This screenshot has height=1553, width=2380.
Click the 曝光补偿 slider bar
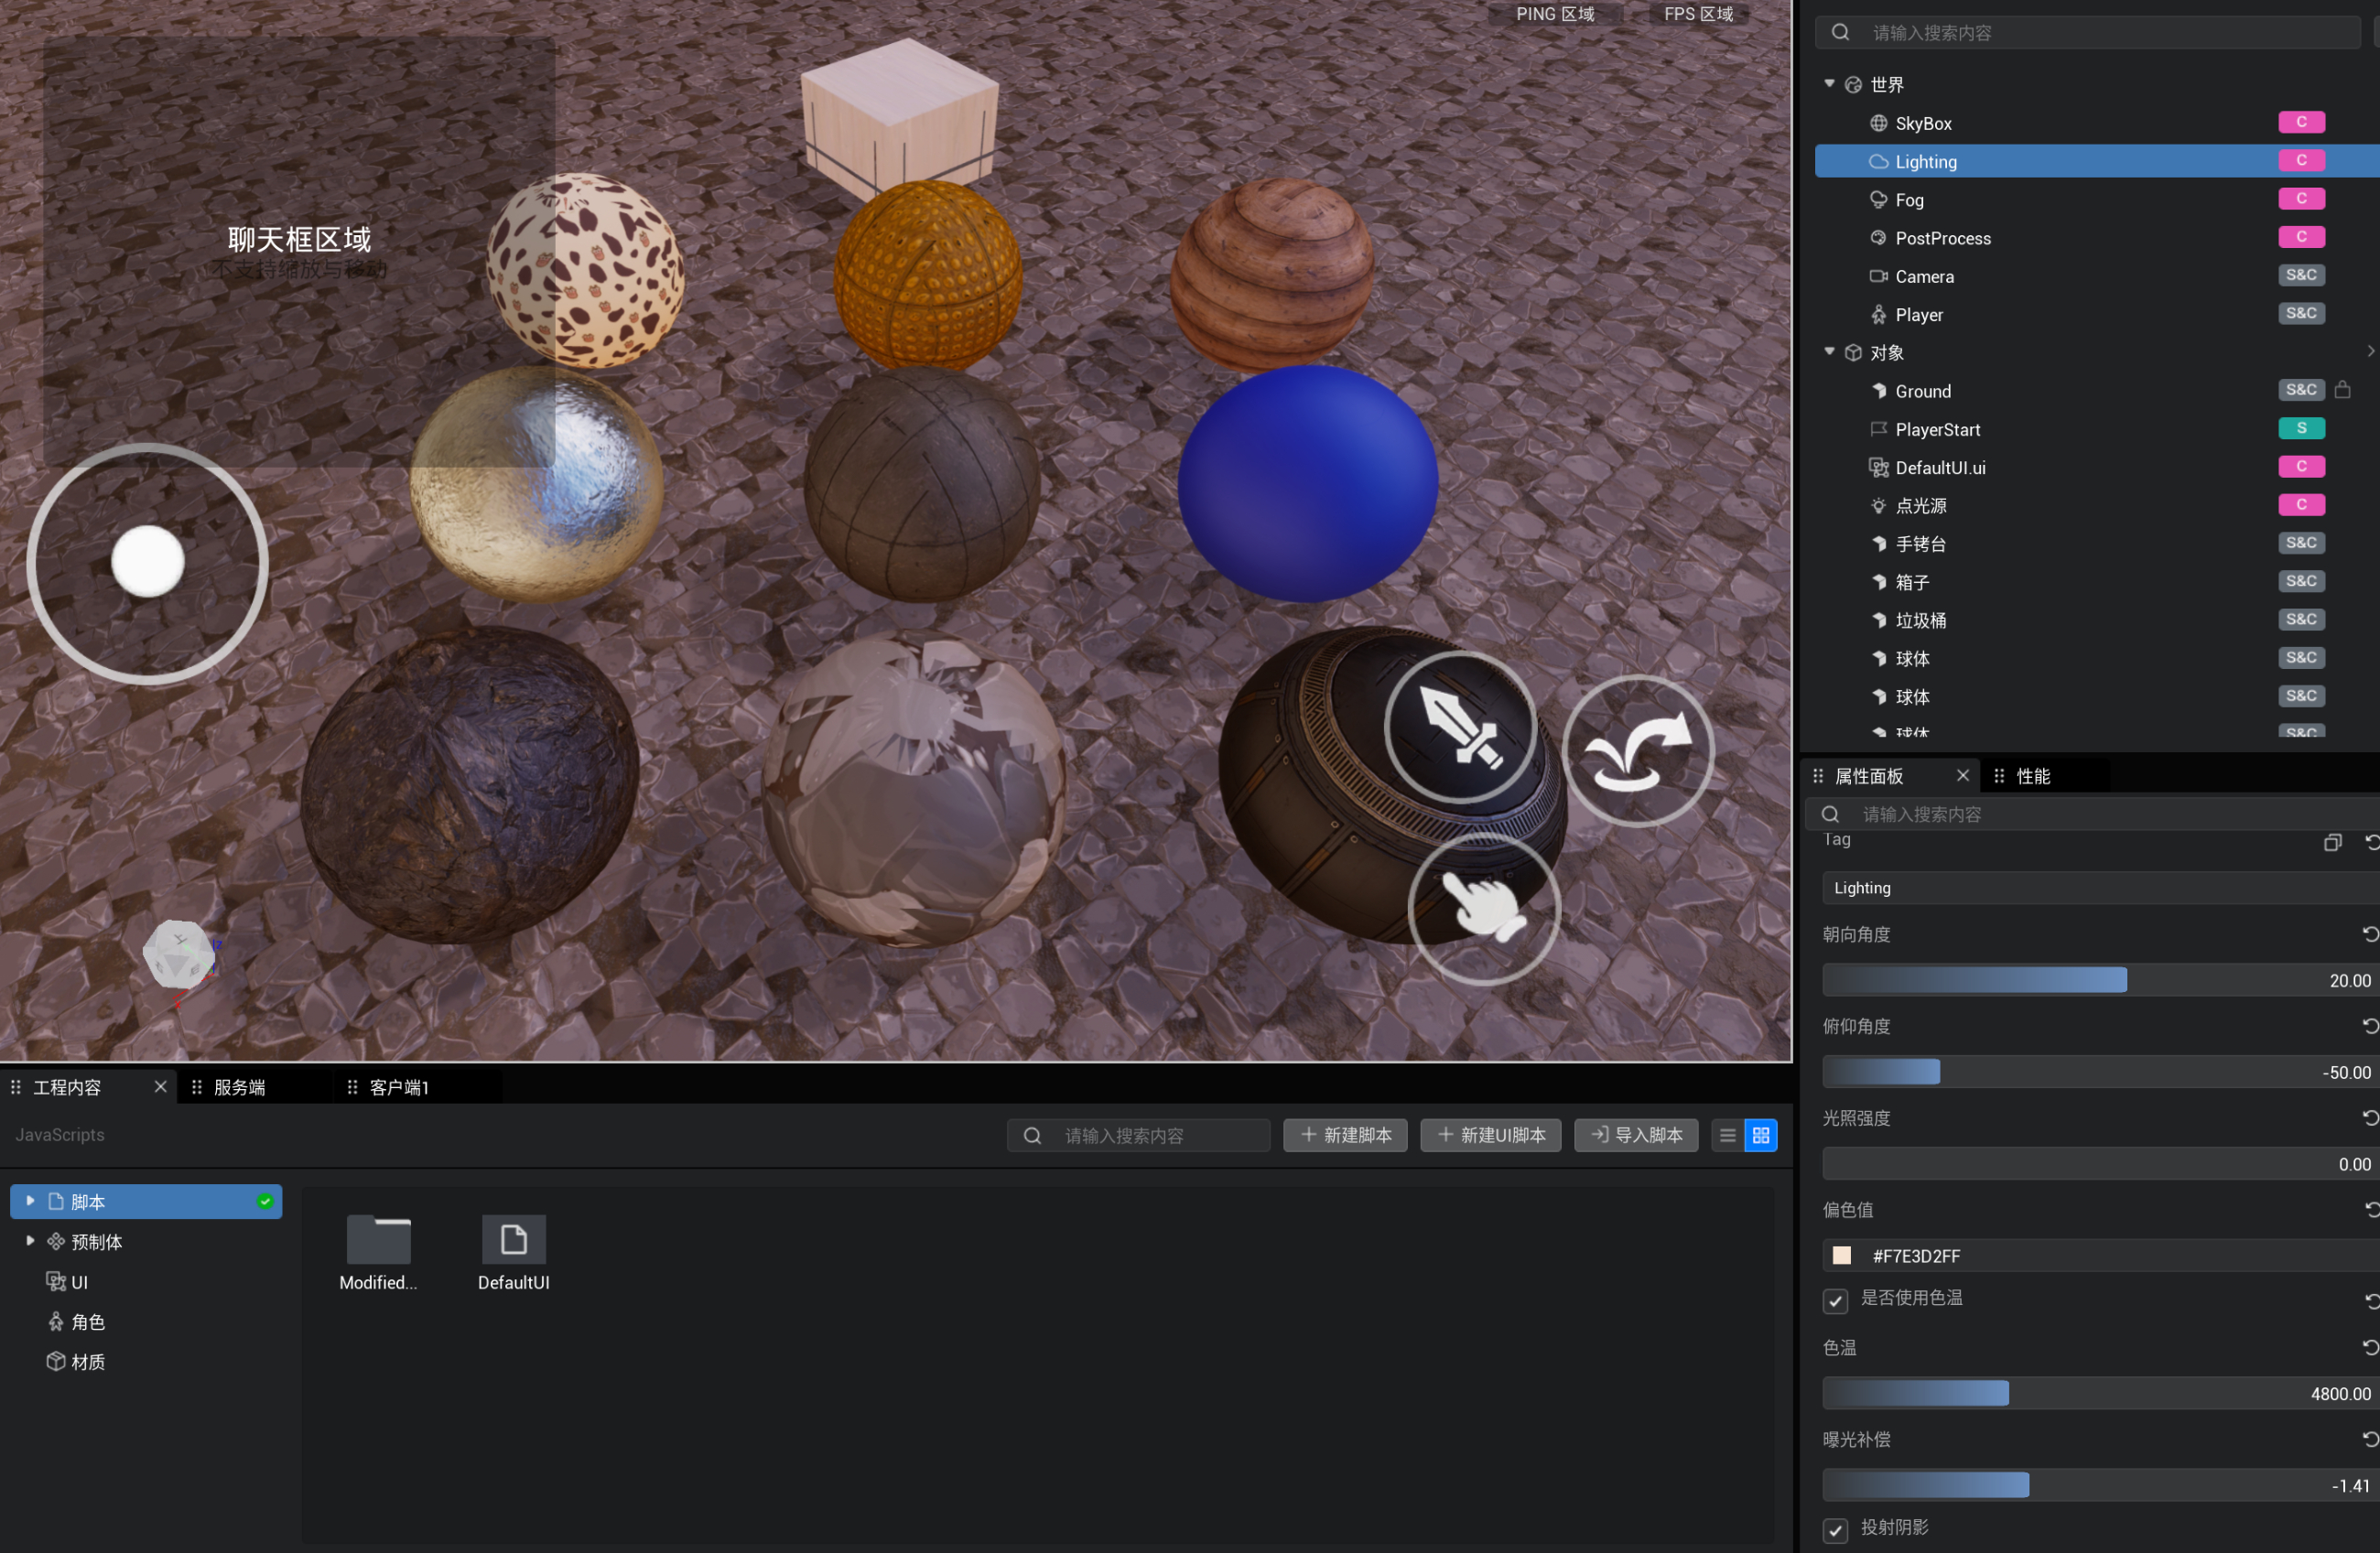pos(2100,1485)
